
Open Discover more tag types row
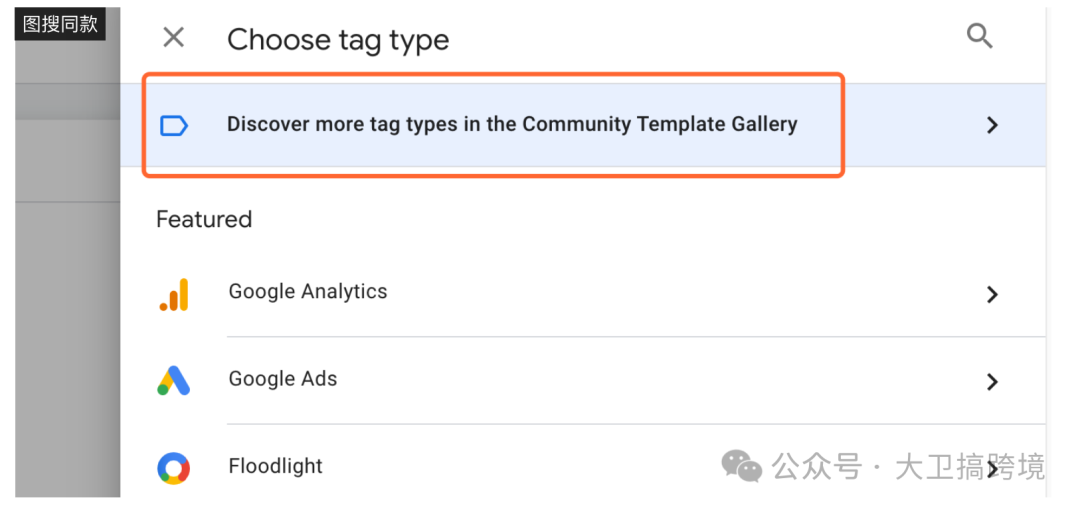coord(511,125)
